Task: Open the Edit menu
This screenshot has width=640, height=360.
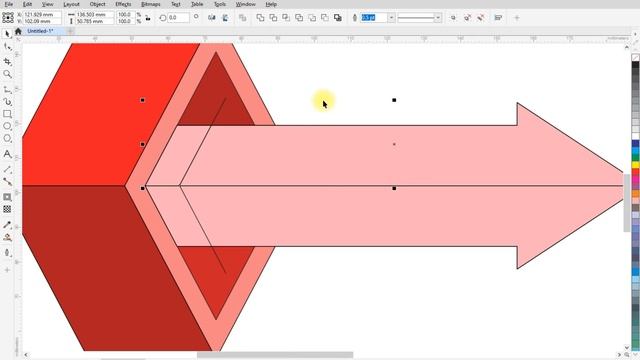Action: [27, 4]
